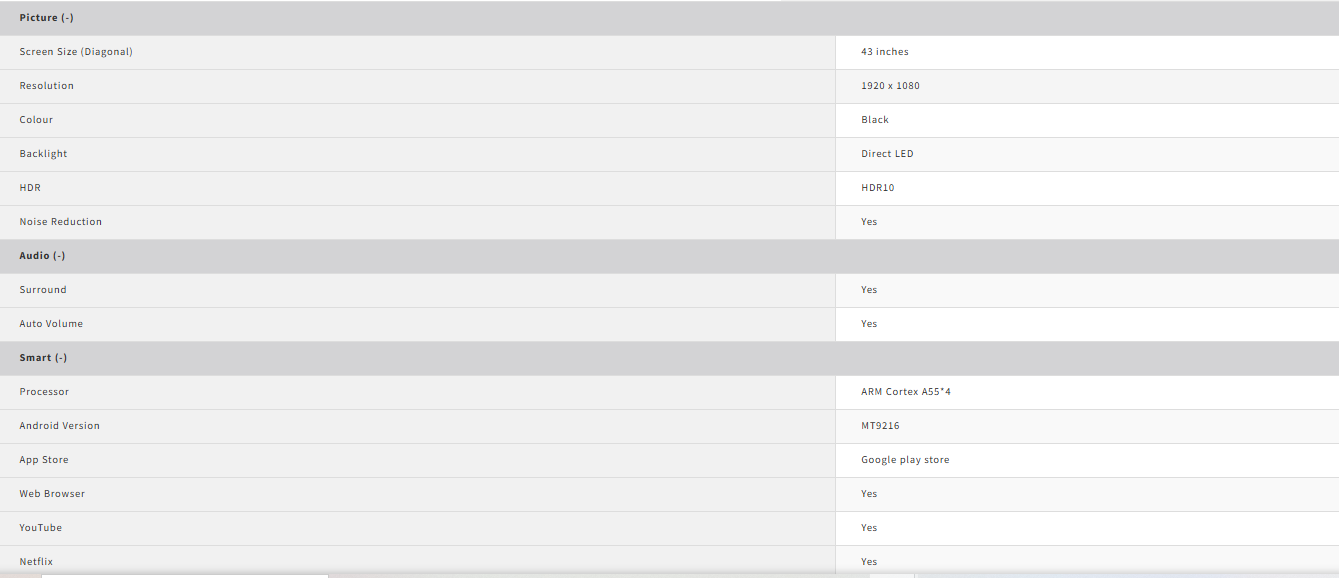Click the Google play store value
This screenshot has height=578, width=1339.
point(905,460)
